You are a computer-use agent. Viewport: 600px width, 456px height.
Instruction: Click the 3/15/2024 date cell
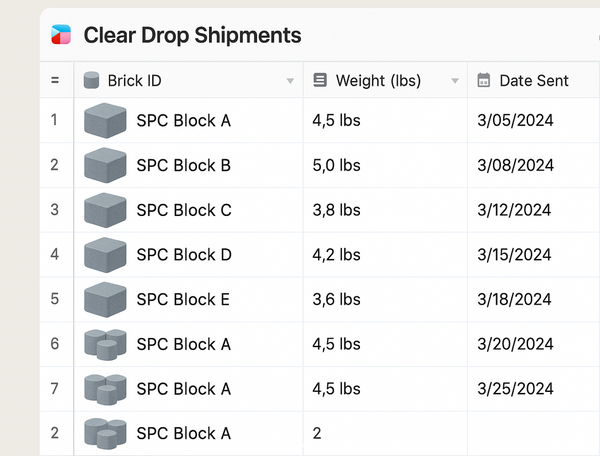tap(515, 255)
